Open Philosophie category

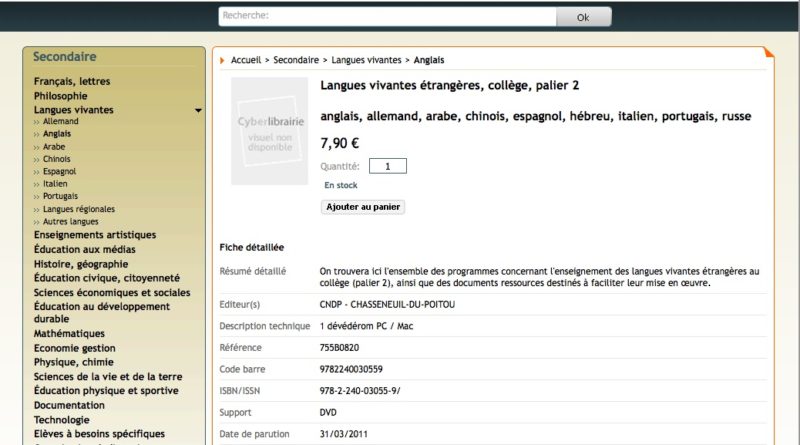tap(60, 96)
